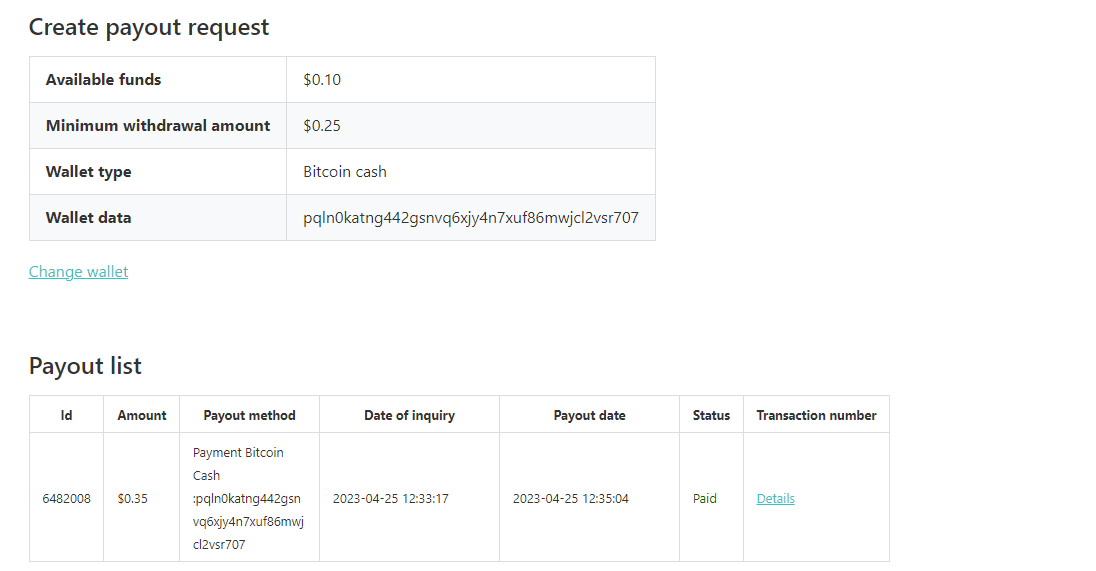Select the $0.35 payout amount cell

coord(132,499)
